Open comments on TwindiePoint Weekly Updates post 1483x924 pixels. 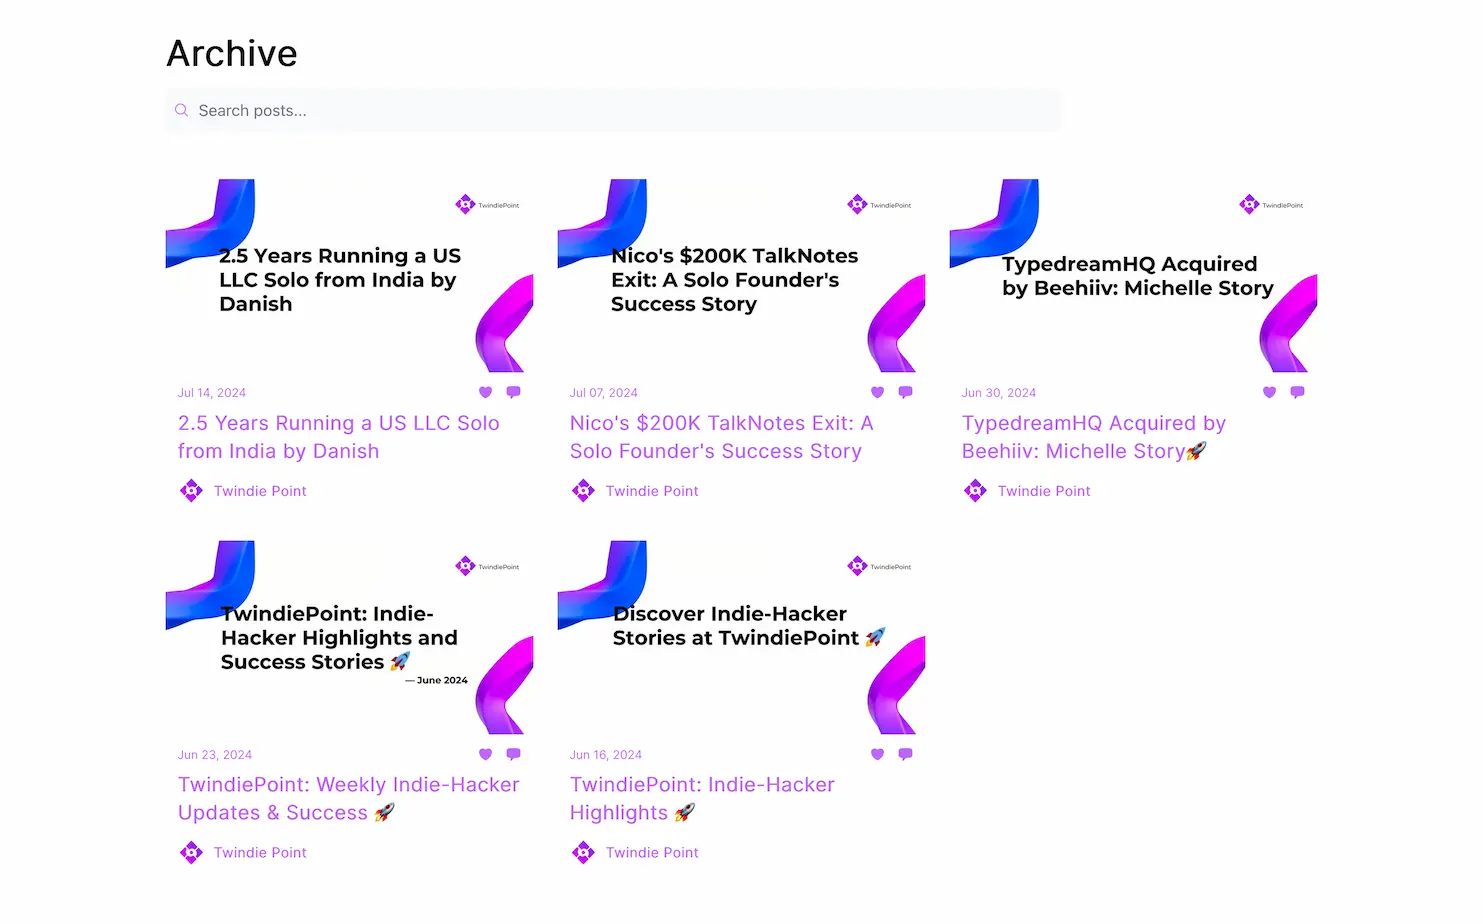513,754
